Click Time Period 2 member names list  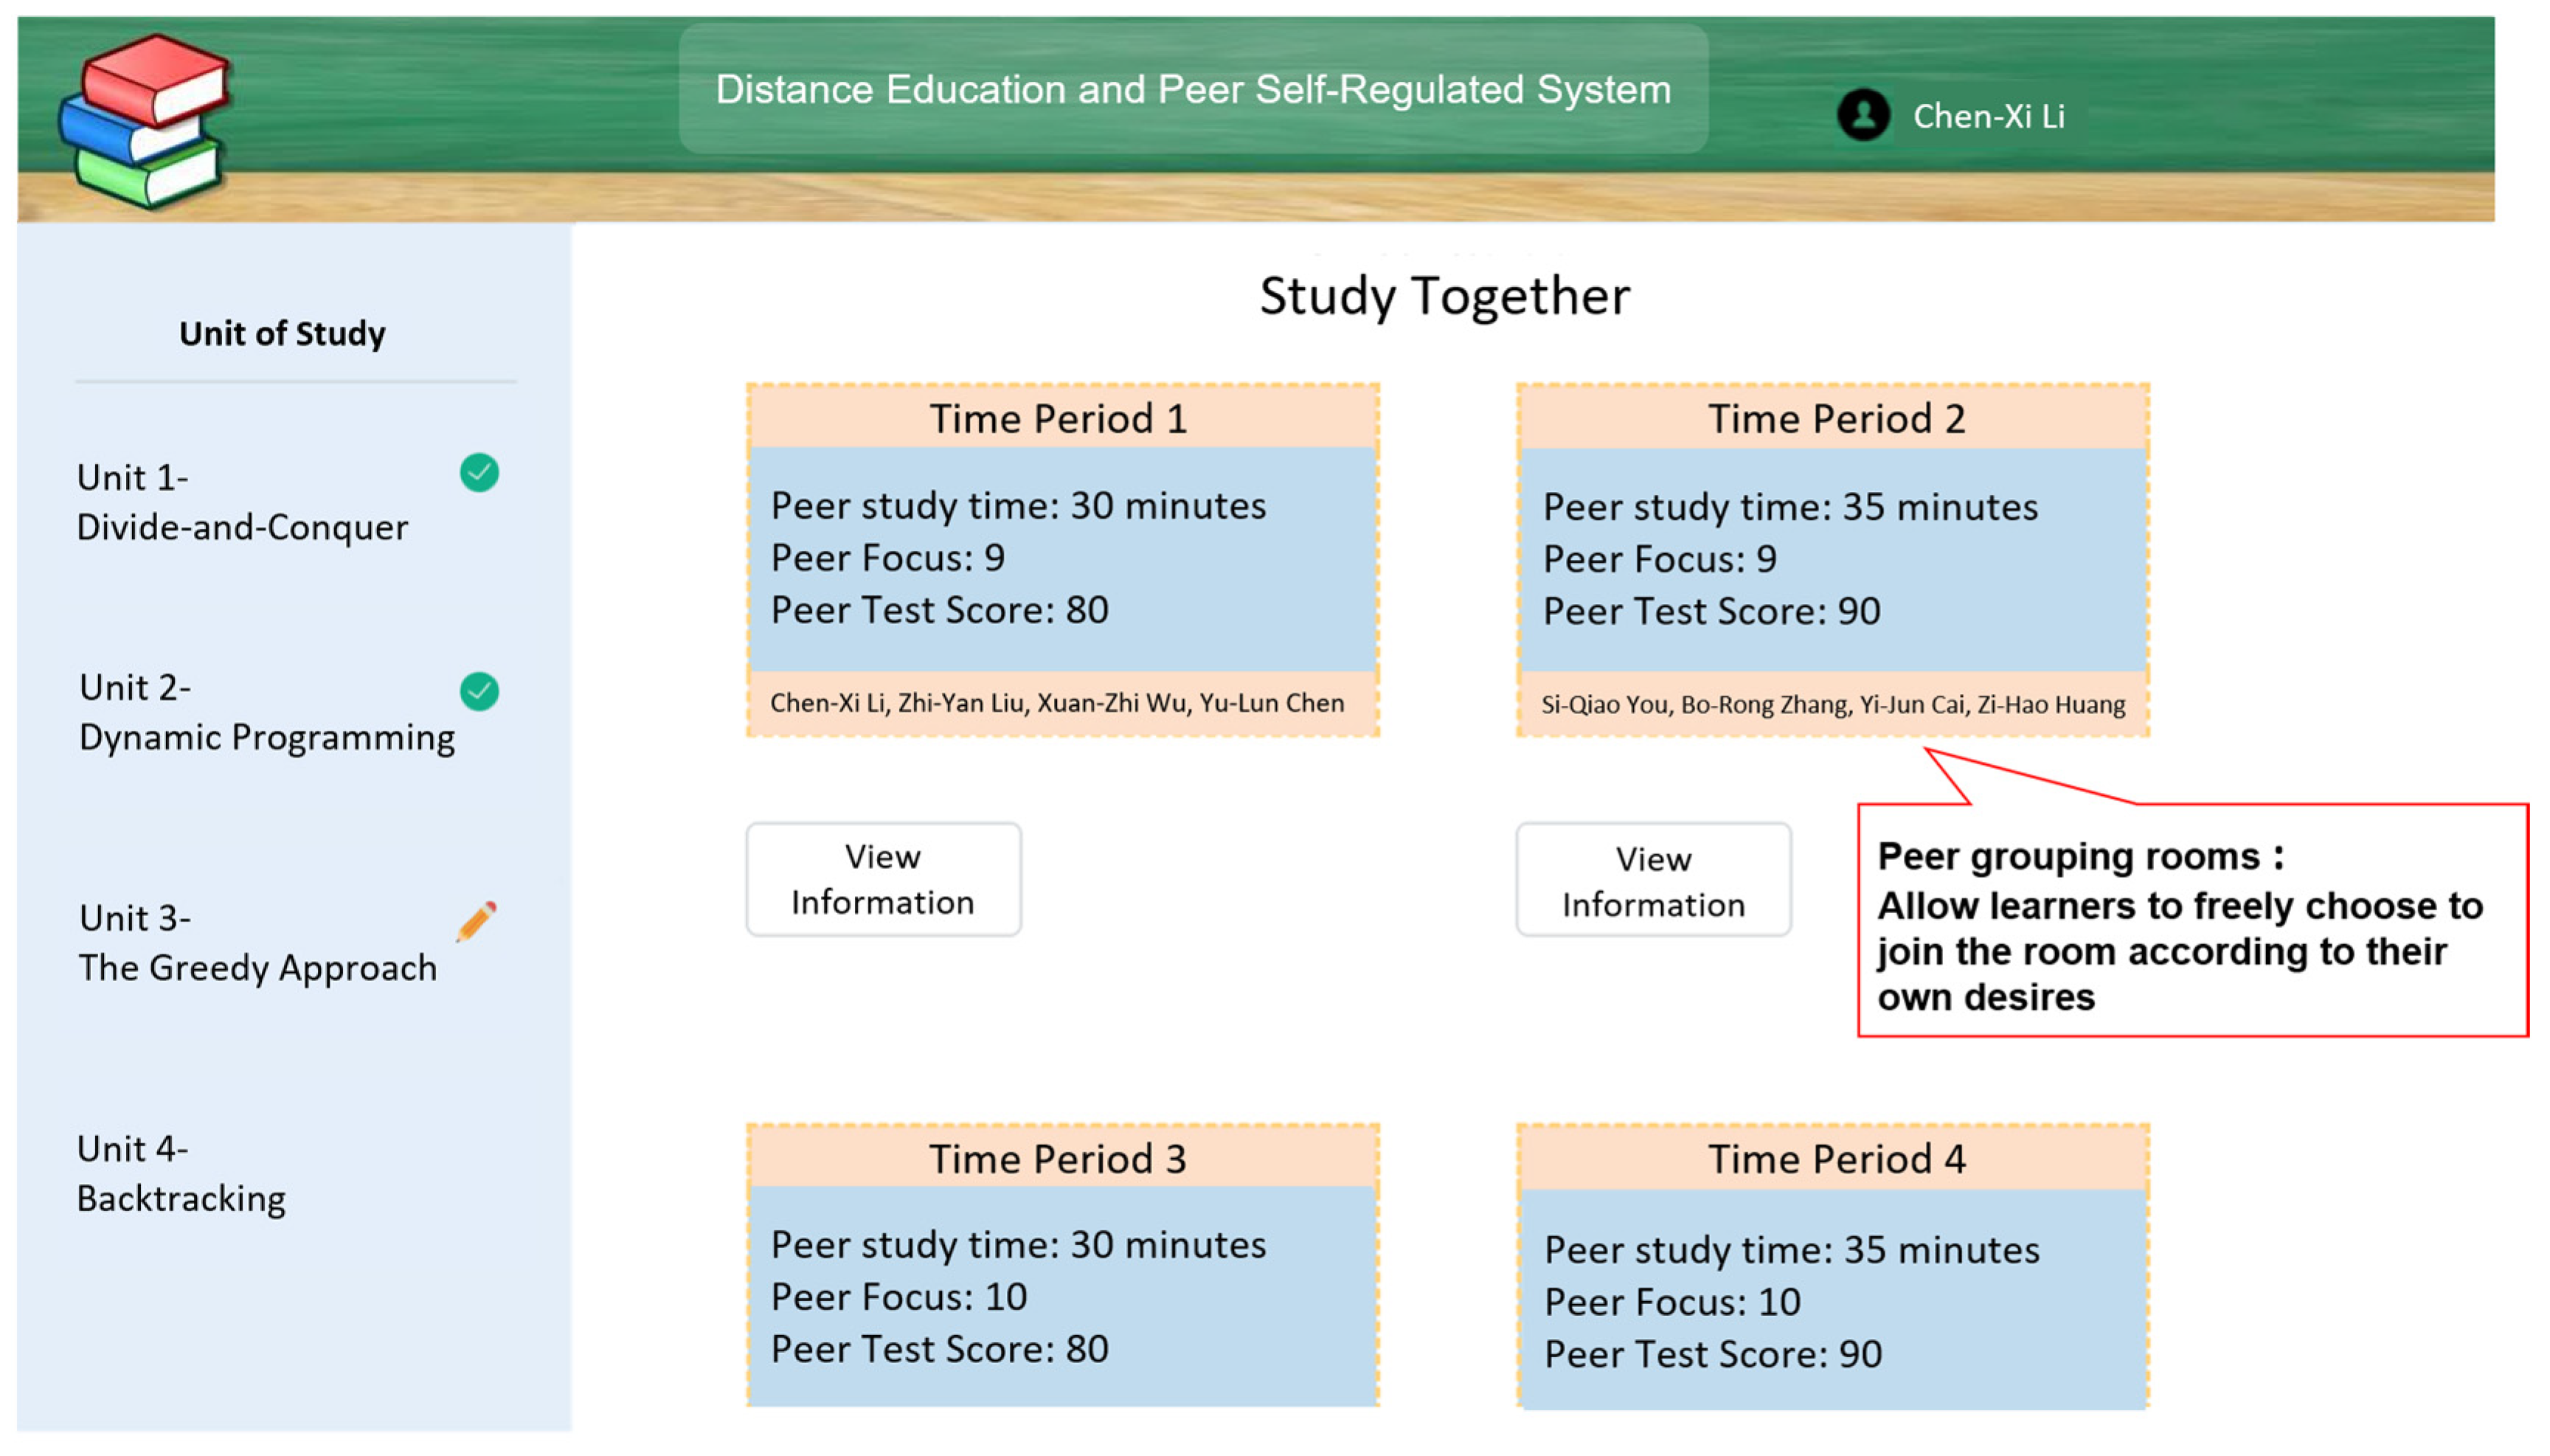(x=1833, y=705)
